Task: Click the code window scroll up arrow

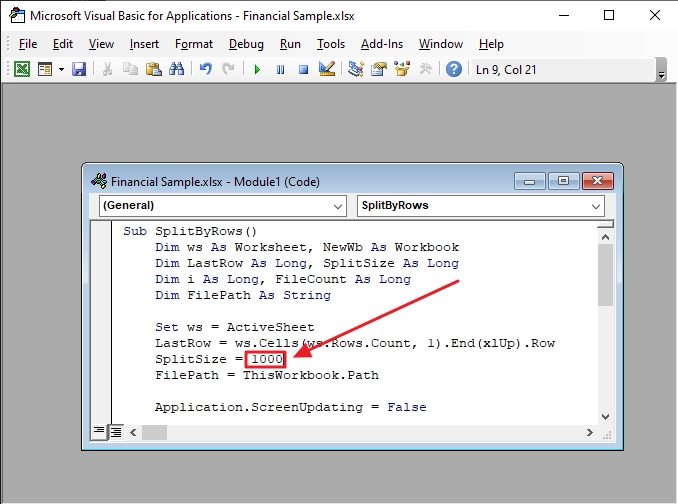Action: click(x=605, y=237)
